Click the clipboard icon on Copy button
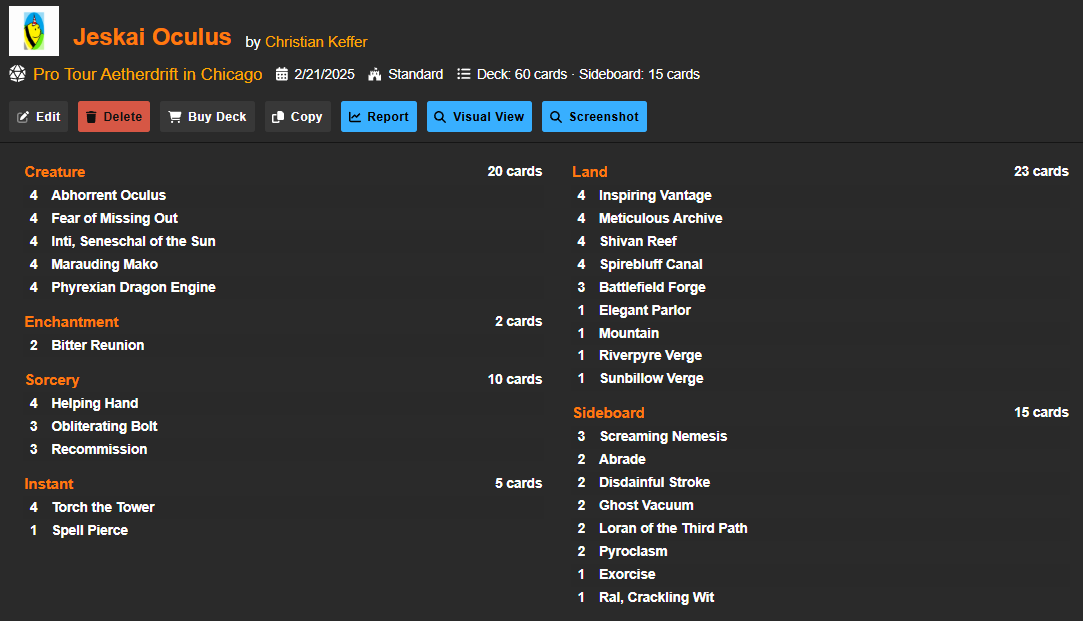1083x621 pixels. click(278, 117)
